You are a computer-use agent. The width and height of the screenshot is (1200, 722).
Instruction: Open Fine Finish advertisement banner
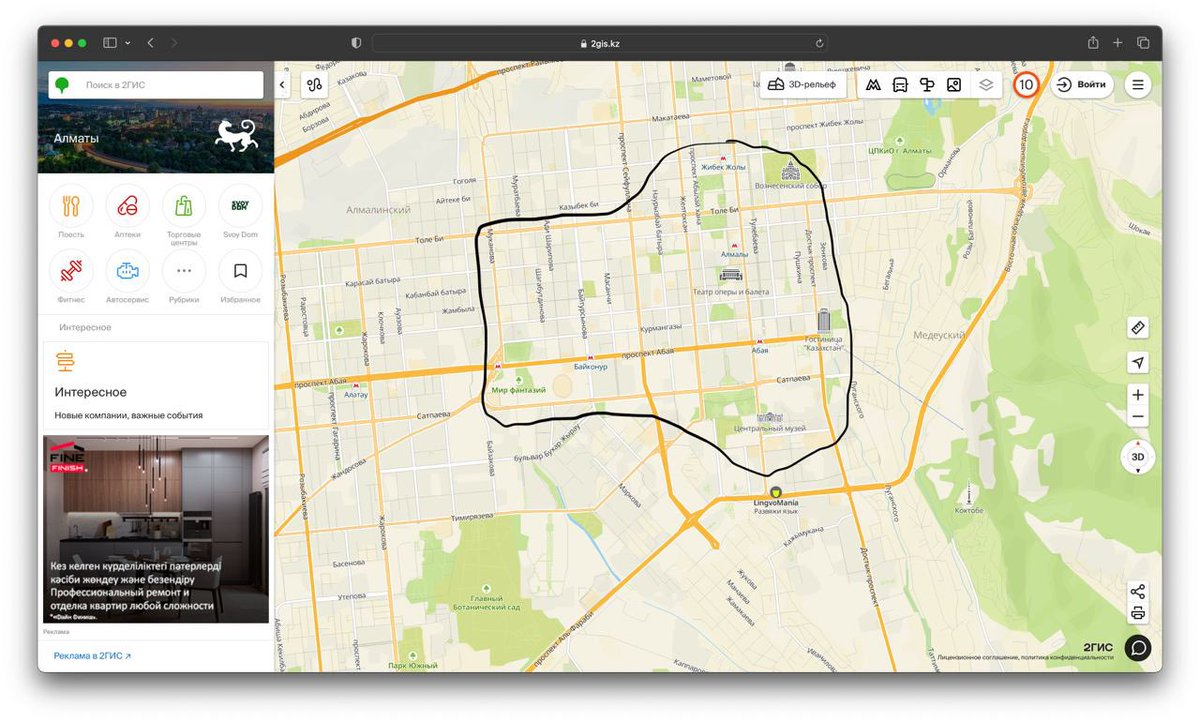click(x=155, y=529)
